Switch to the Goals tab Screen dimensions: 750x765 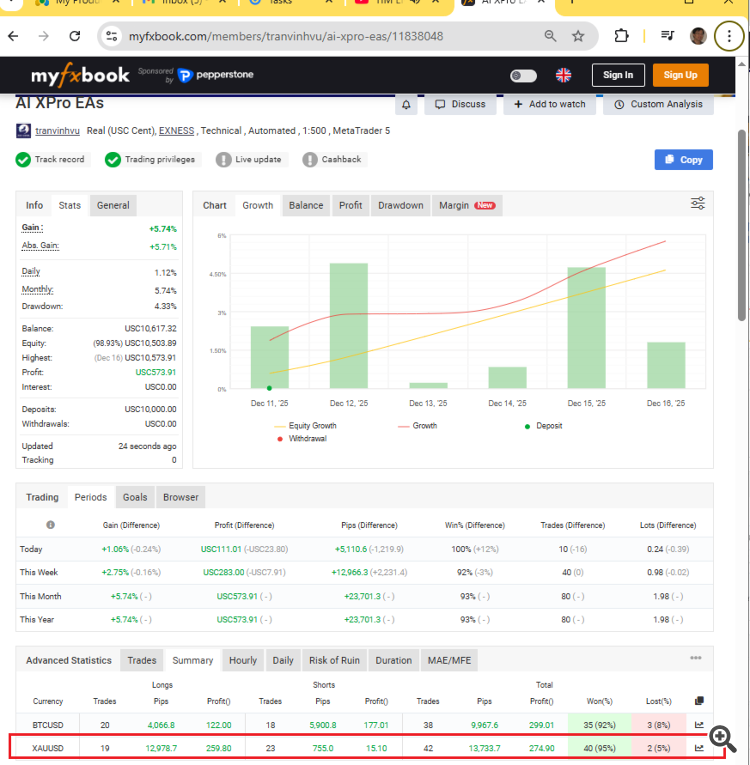pos(135,497)
